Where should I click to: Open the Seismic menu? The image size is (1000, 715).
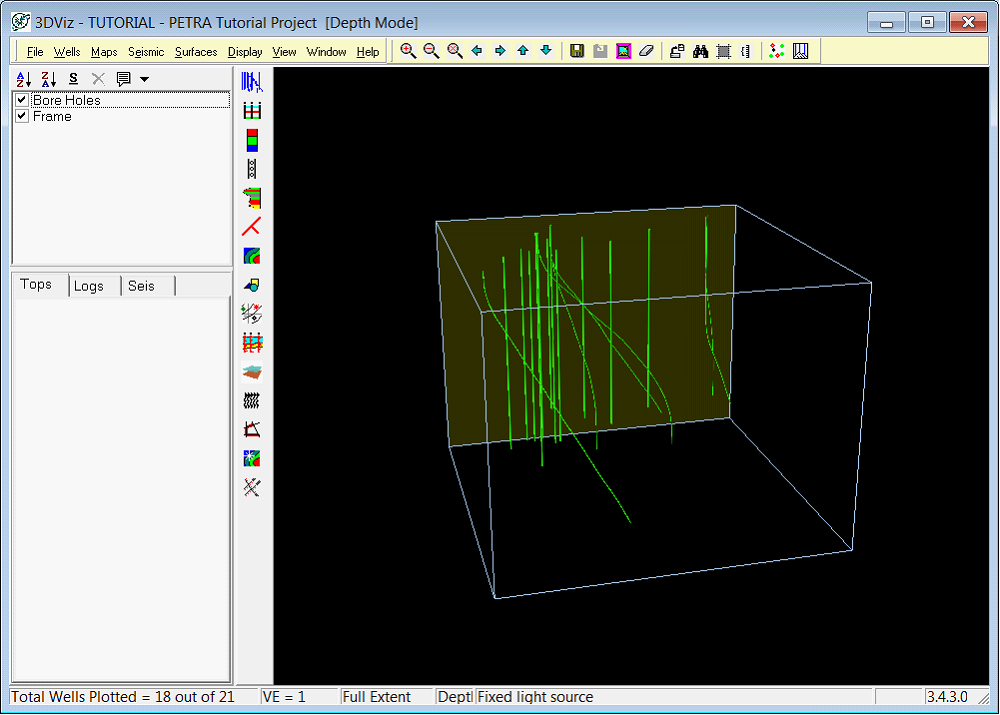point(146,52)
